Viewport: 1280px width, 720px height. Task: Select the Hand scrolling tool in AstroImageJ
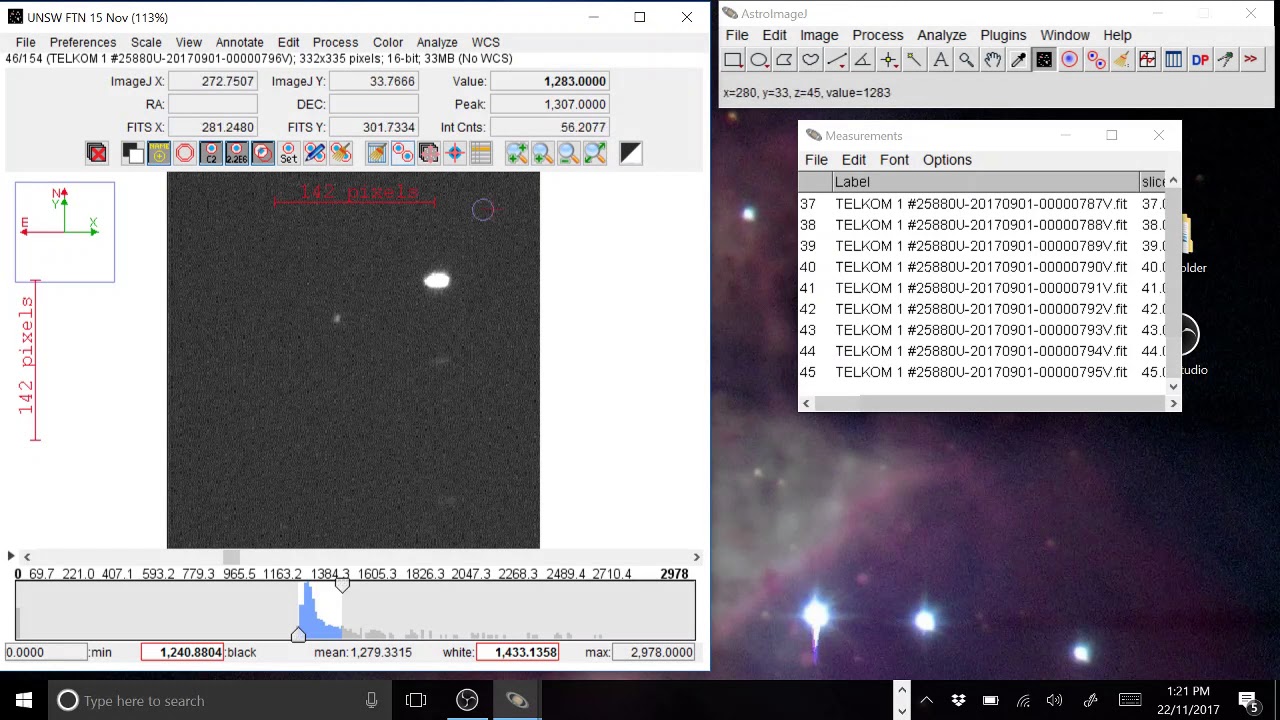992,60
